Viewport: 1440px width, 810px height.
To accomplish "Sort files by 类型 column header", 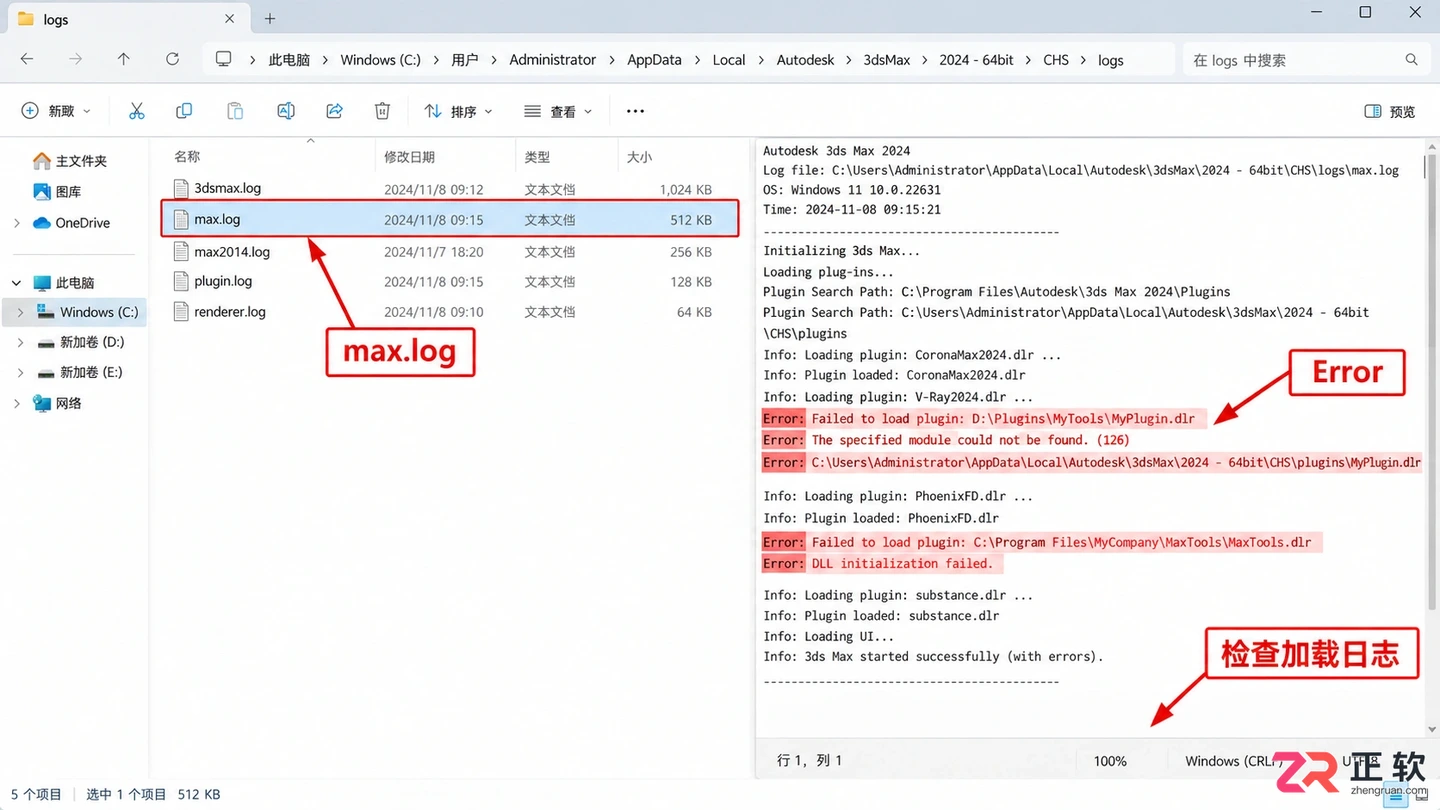I will 537,157.
